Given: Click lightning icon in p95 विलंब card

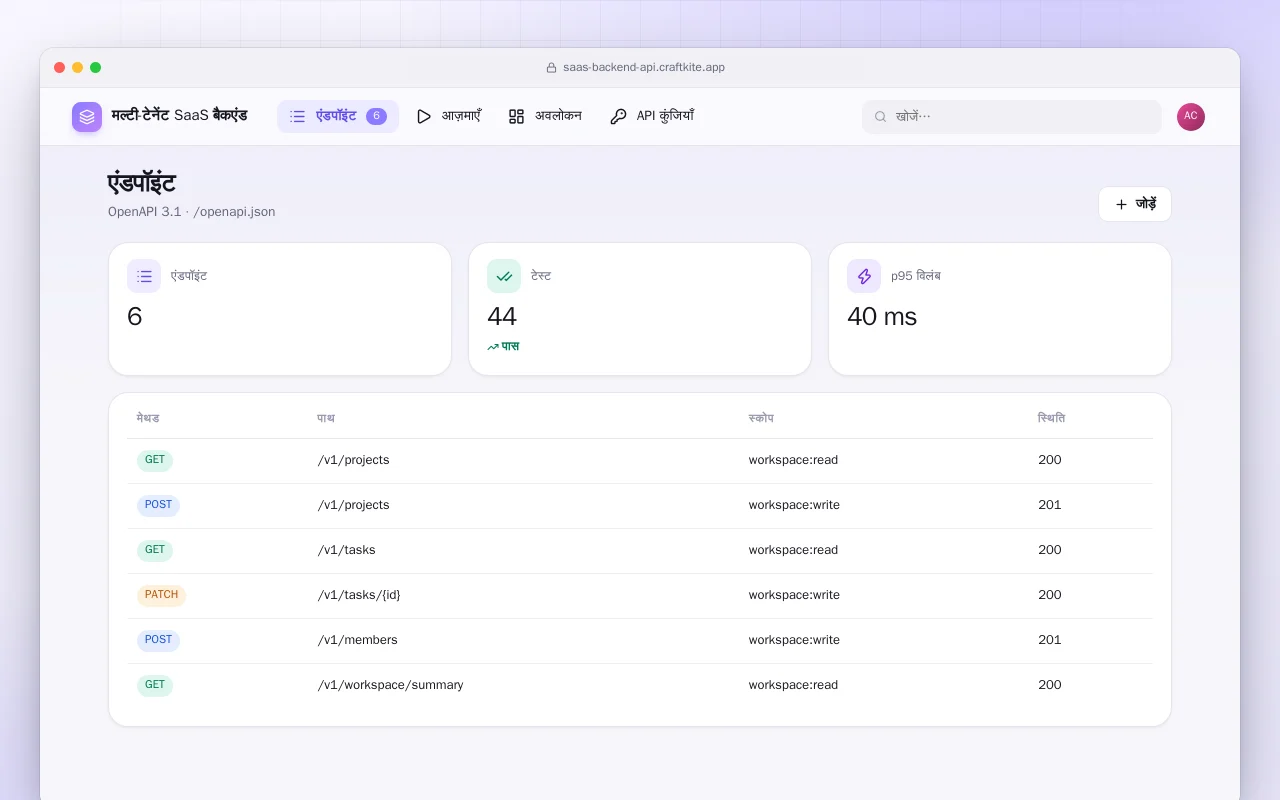Looking at the screenshot, I should click(x=864, y=276).
